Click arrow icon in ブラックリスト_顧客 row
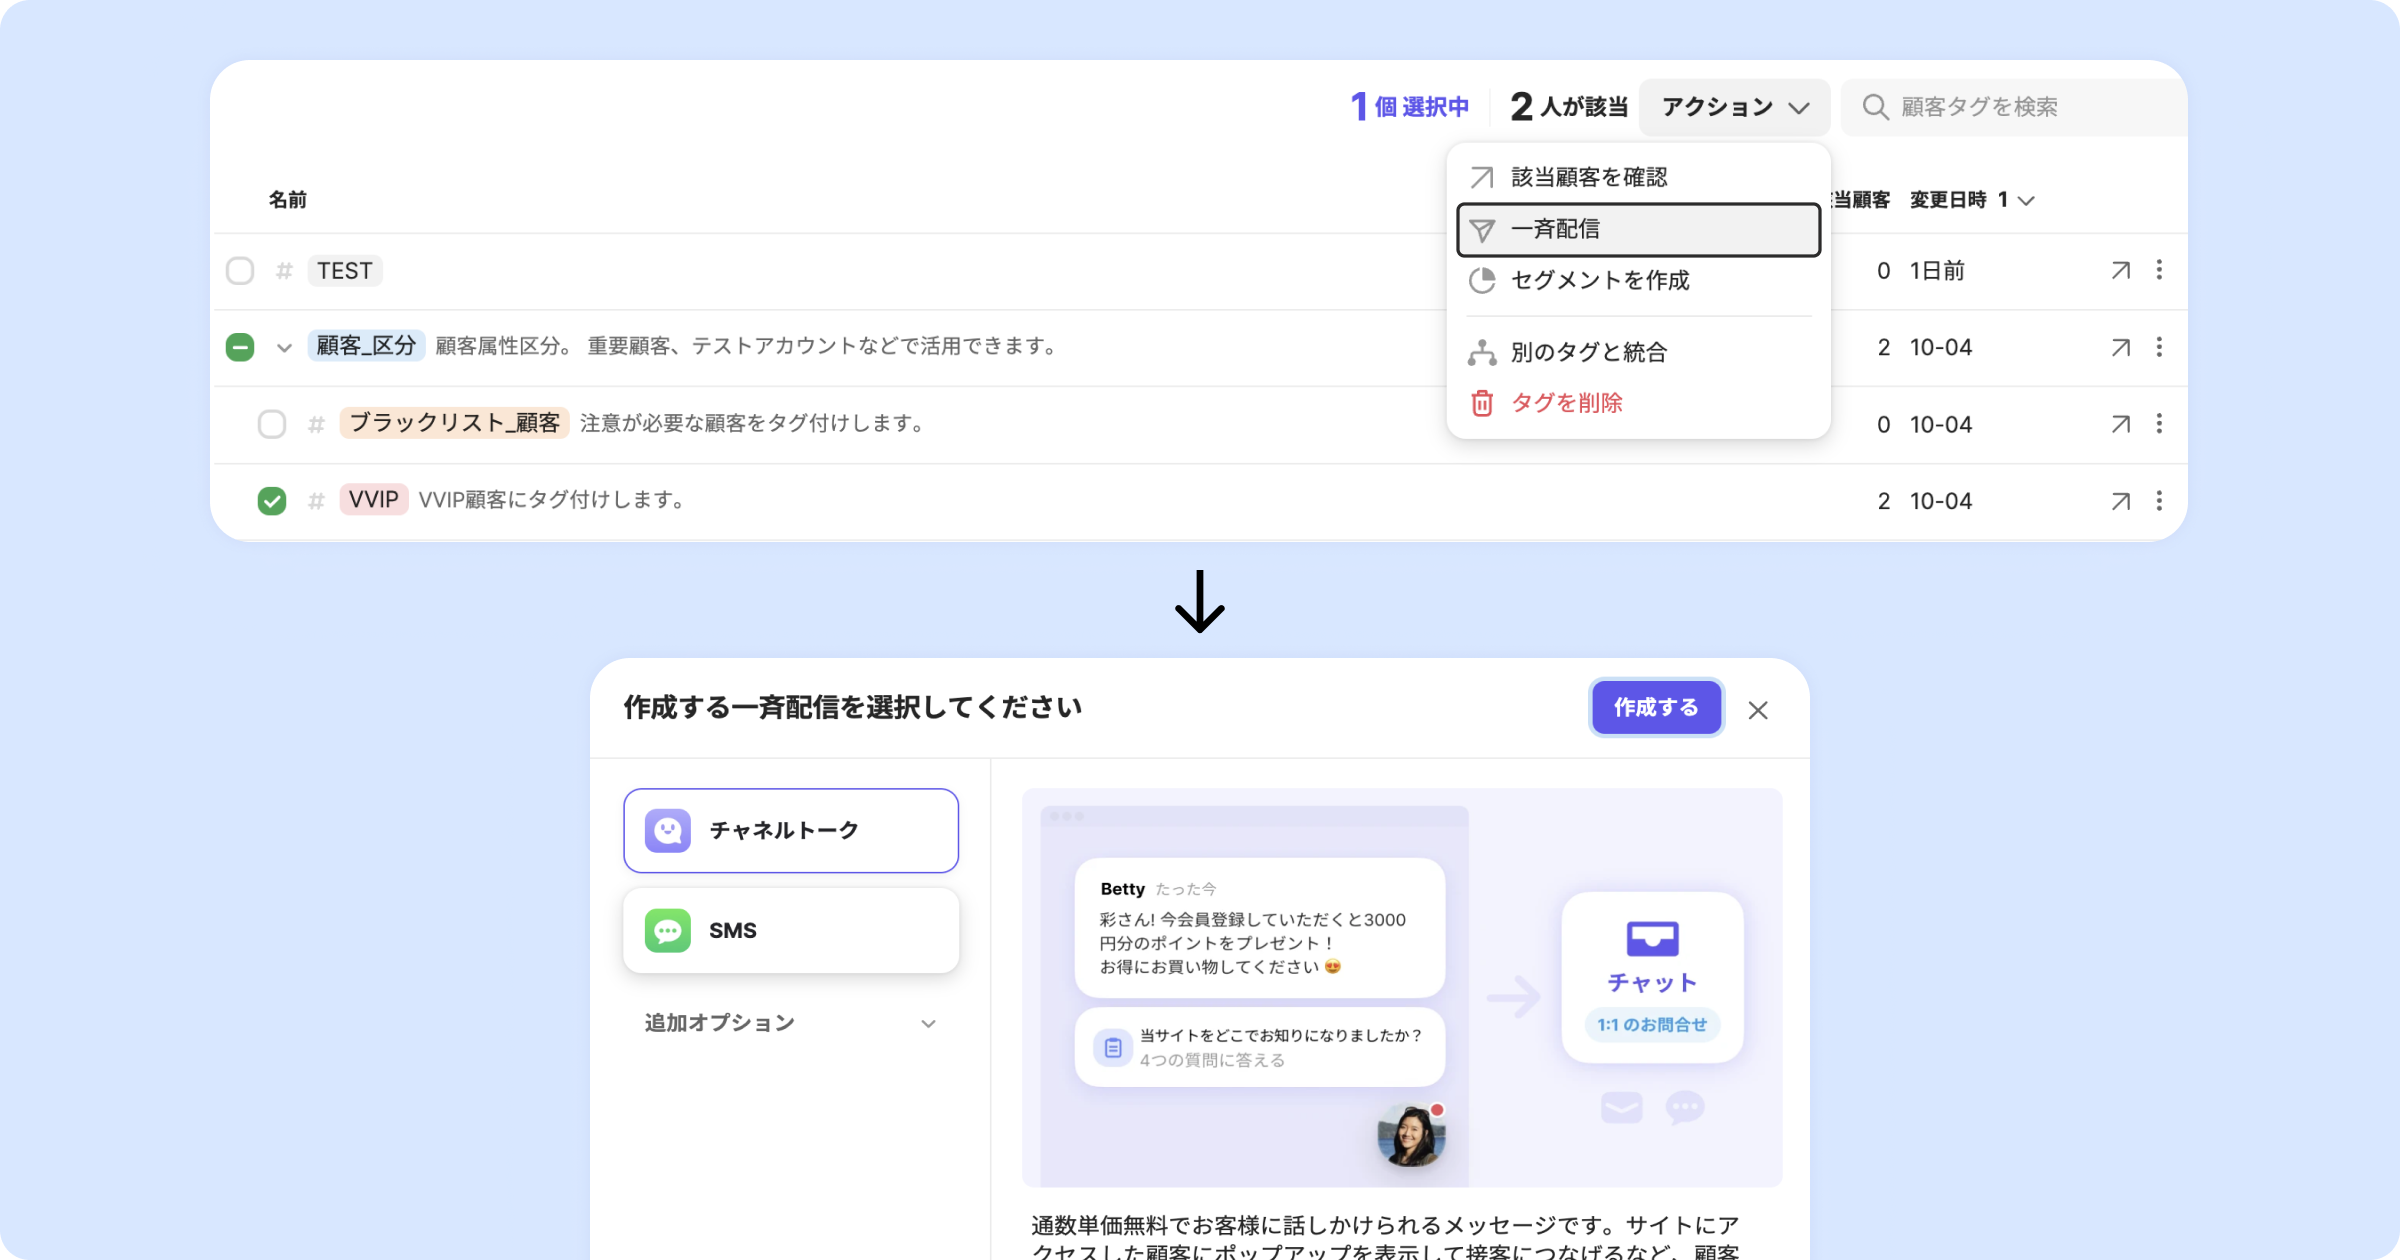The height and width of the screenshot is (1260, 2400). point(2120,424)
